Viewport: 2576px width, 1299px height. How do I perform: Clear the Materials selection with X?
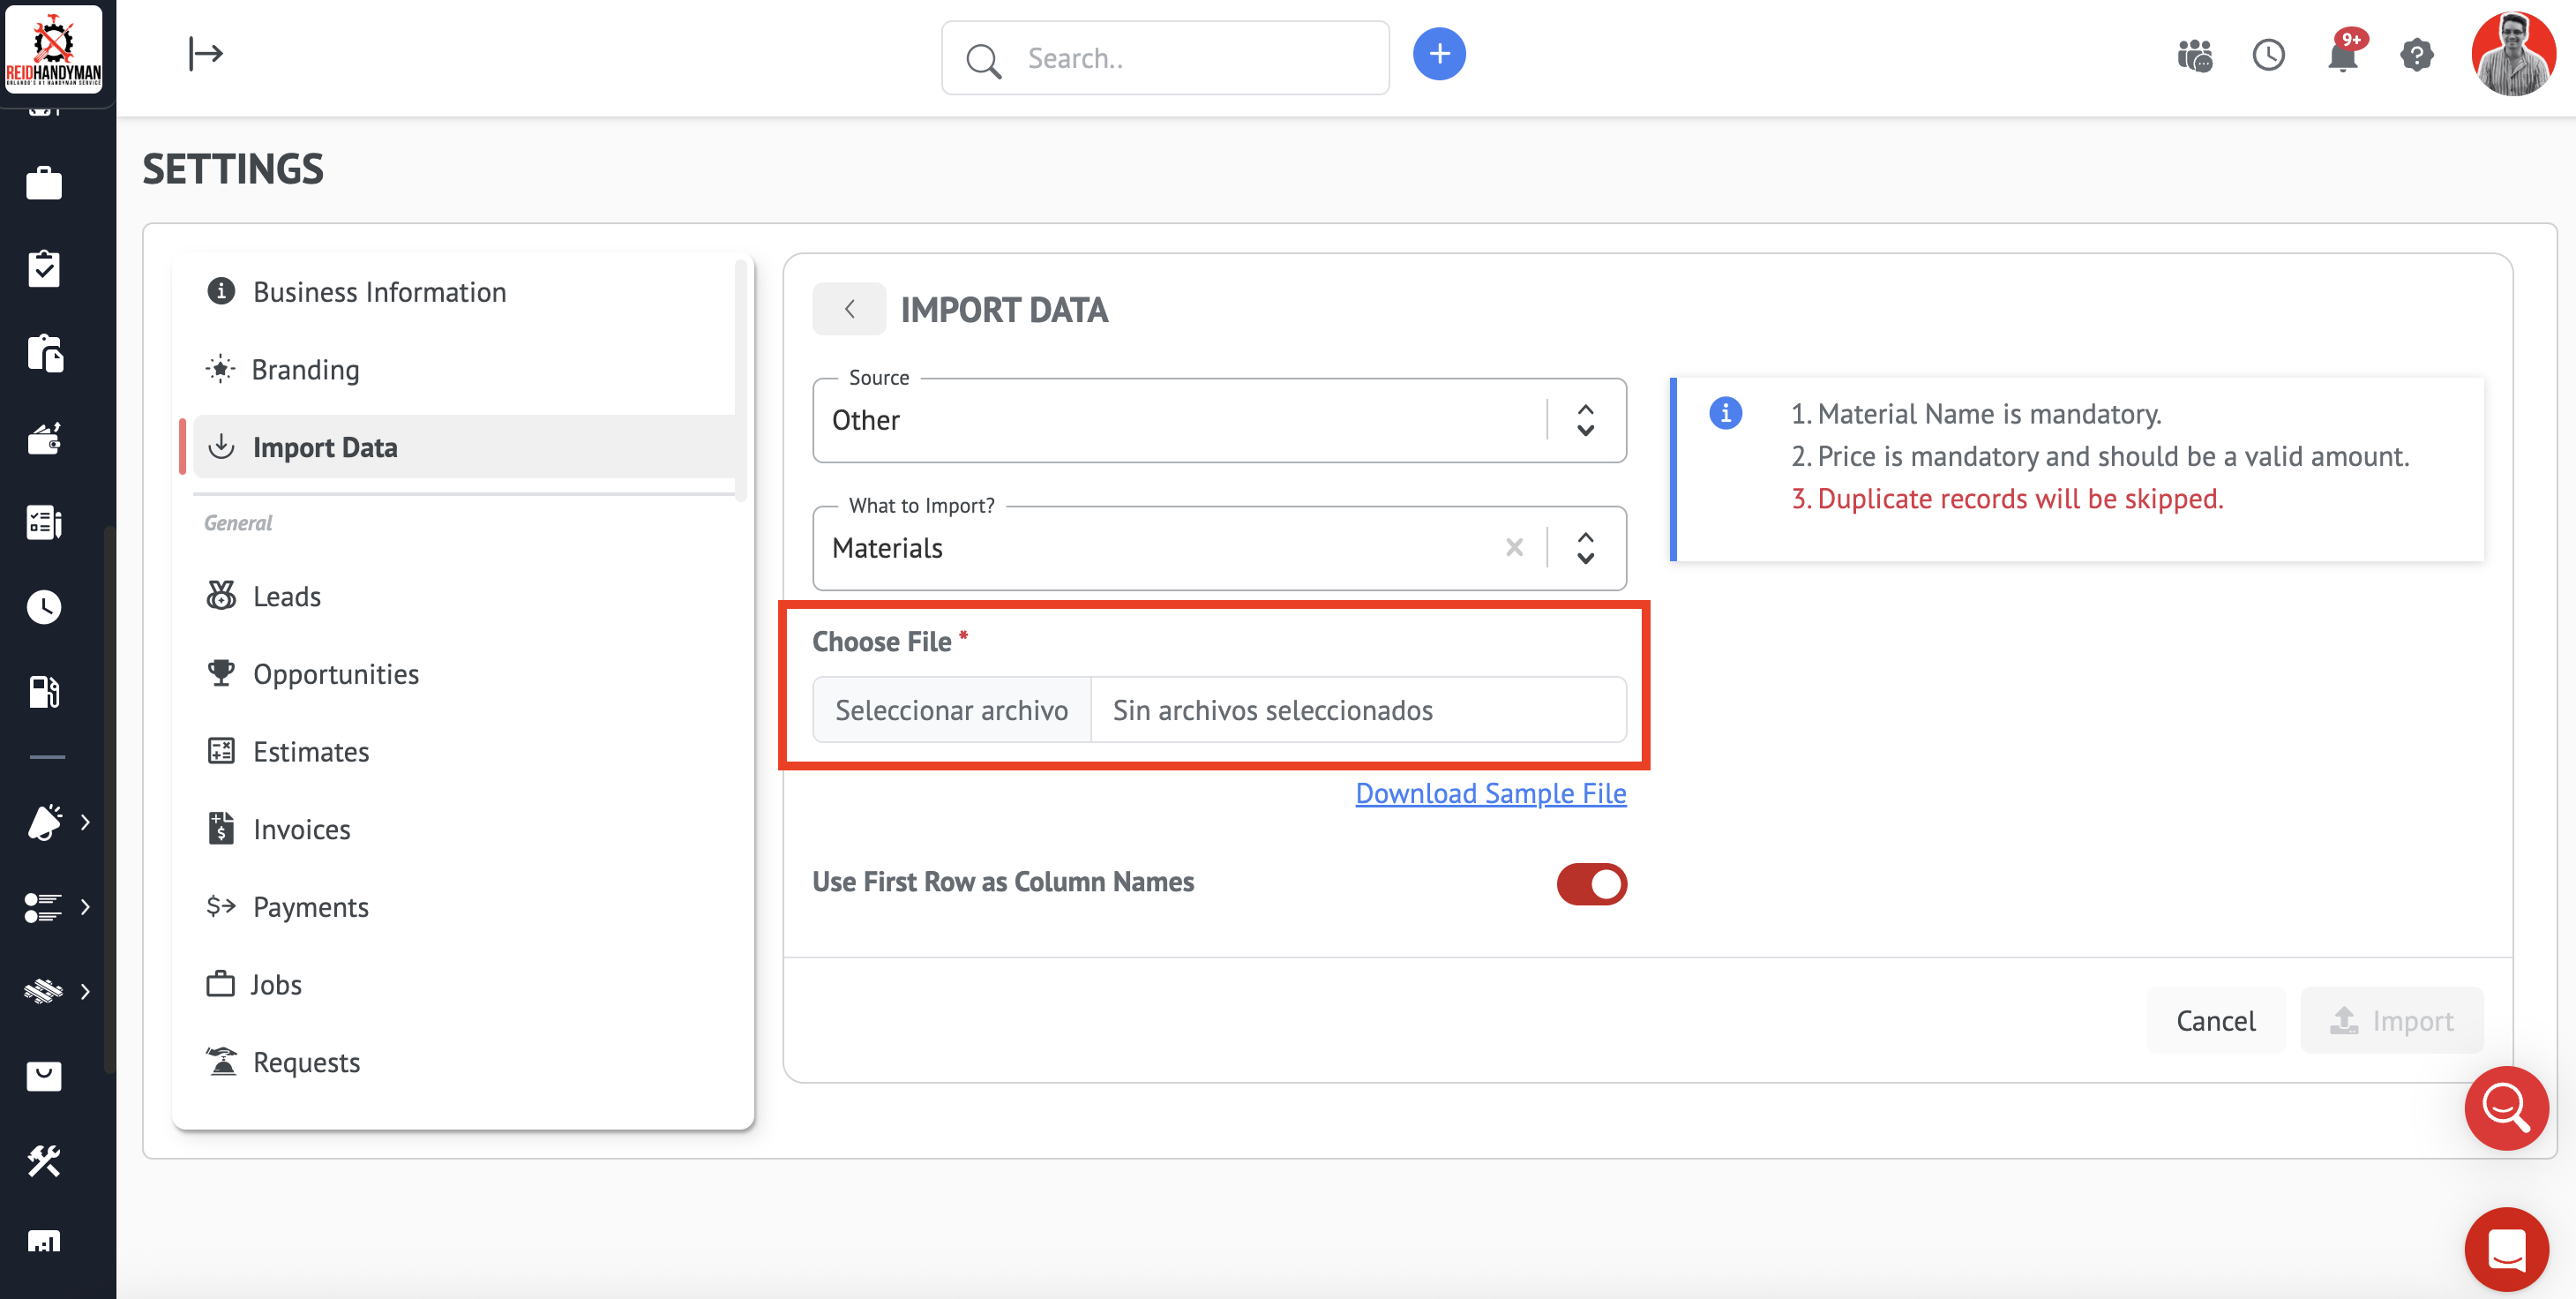pos(1514,548)
